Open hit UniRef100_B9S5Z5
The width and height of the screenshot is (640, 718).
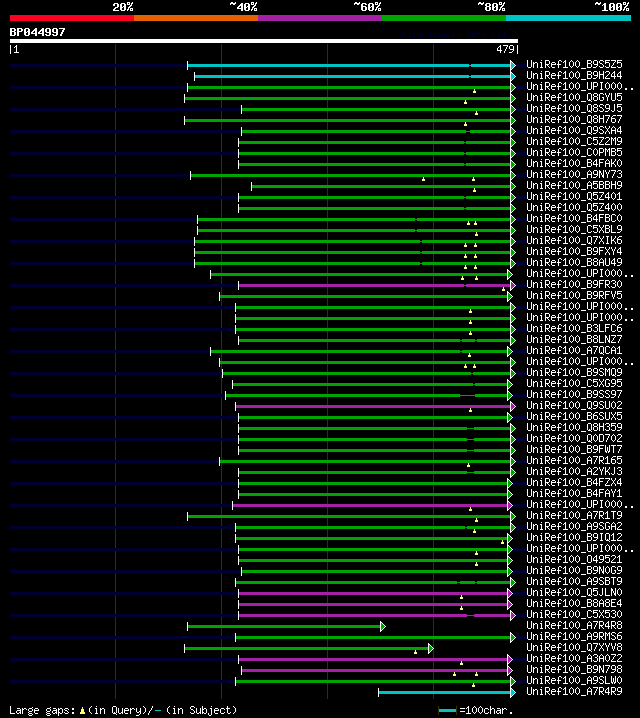point(574,65)
